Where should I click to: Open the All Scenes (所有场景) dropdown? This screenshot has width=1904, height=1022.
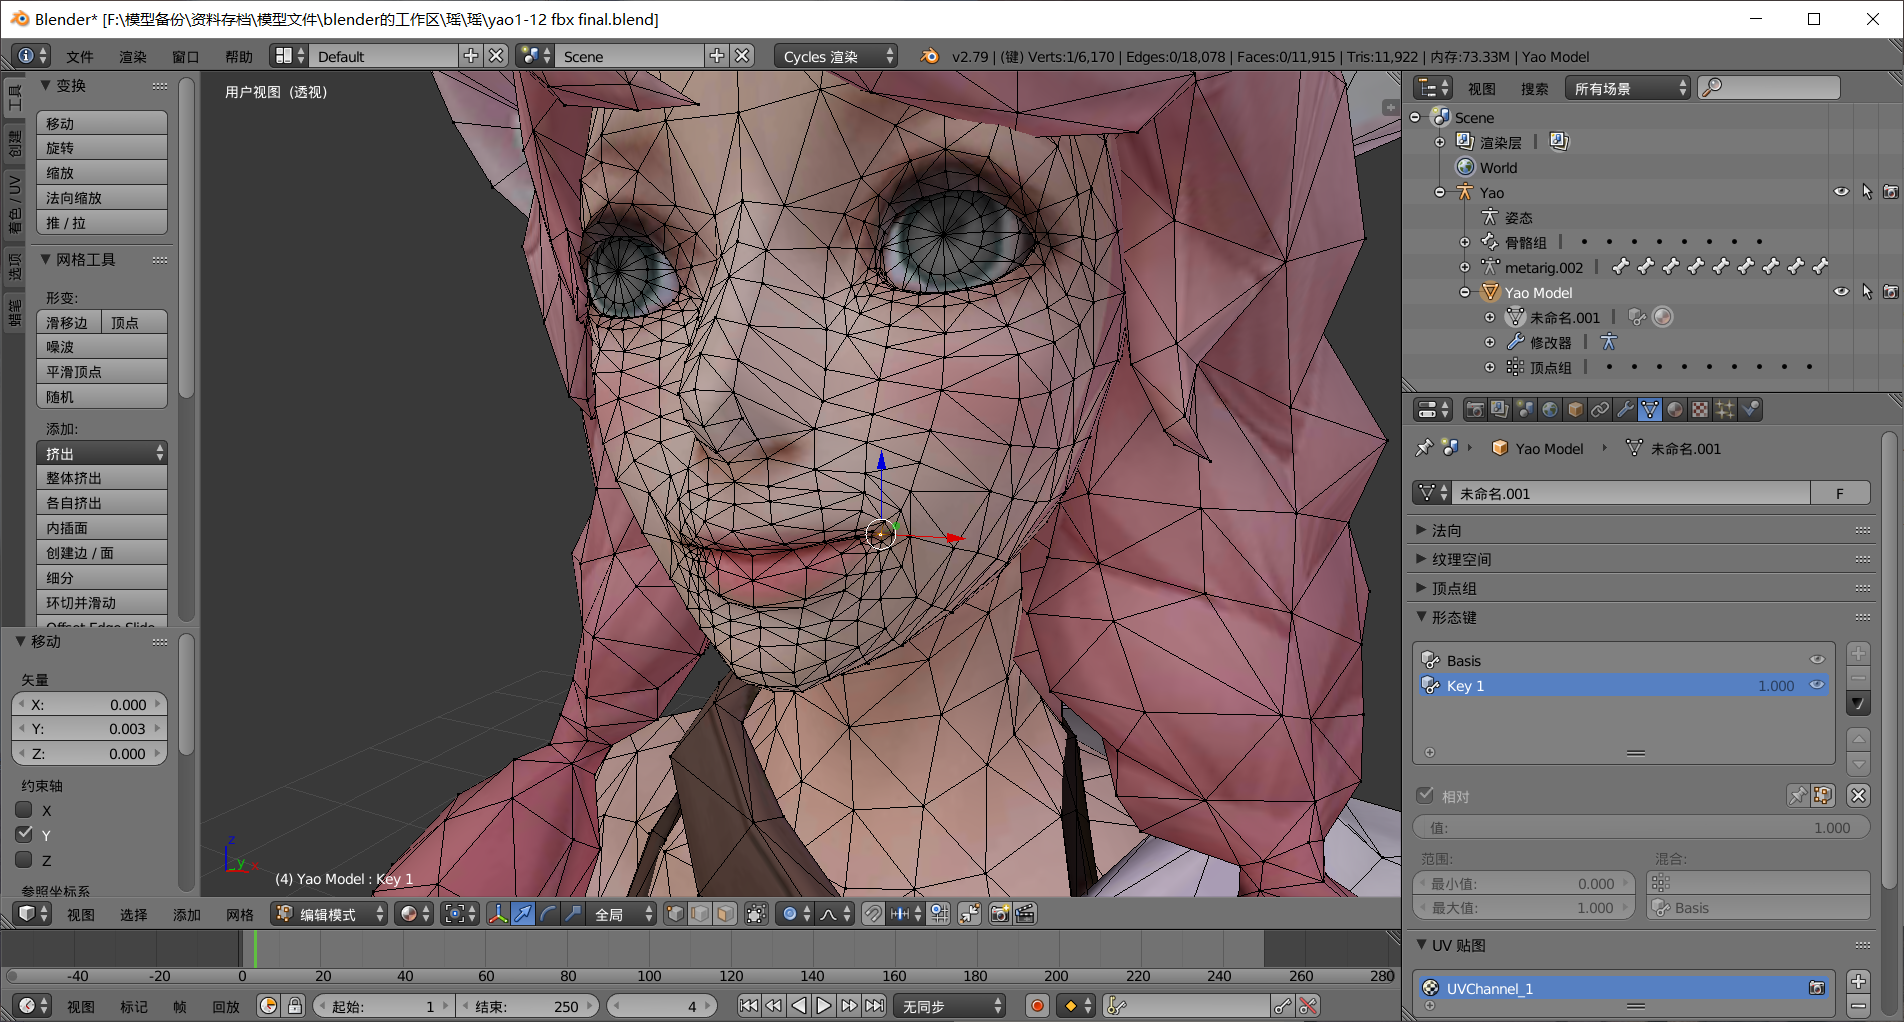click(1627, 88)
